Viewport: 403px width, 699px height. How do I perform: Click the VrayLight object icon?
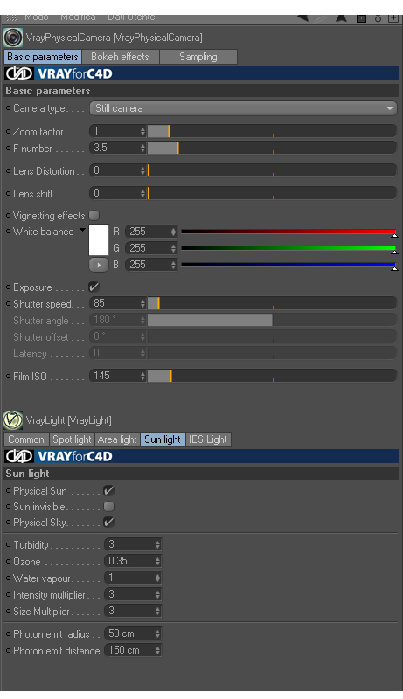(x=12, y=420)
